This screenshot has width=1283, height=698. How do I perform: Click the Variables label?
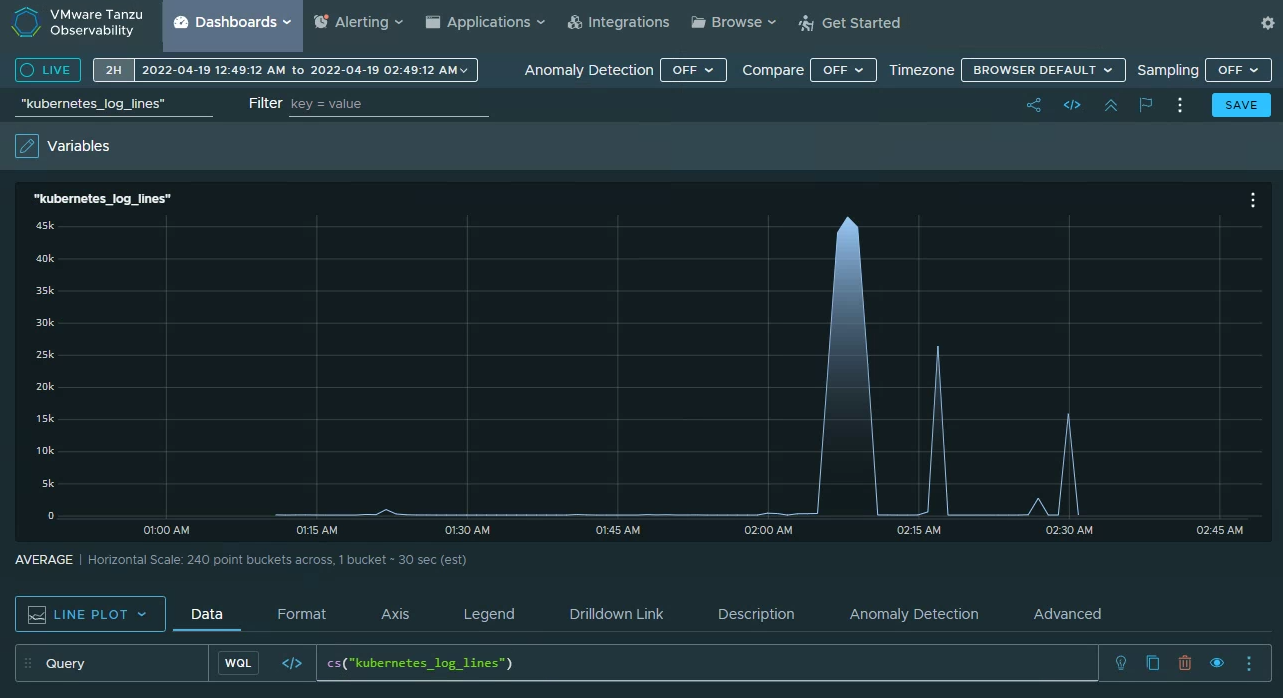pos(78,146)
